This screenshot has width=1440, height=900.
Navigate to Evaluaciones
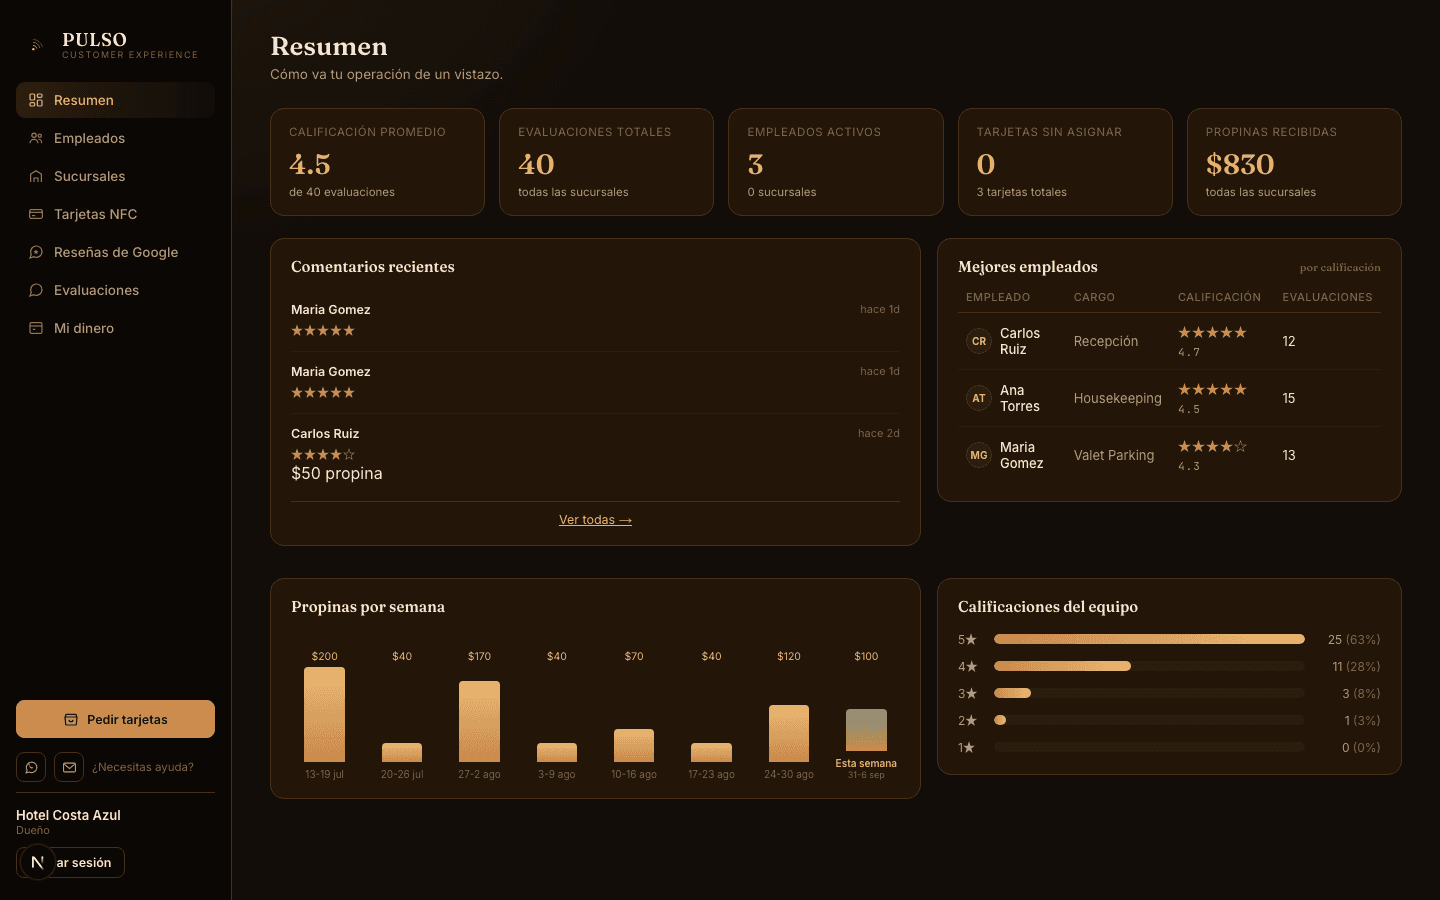[x=115, y=290]
